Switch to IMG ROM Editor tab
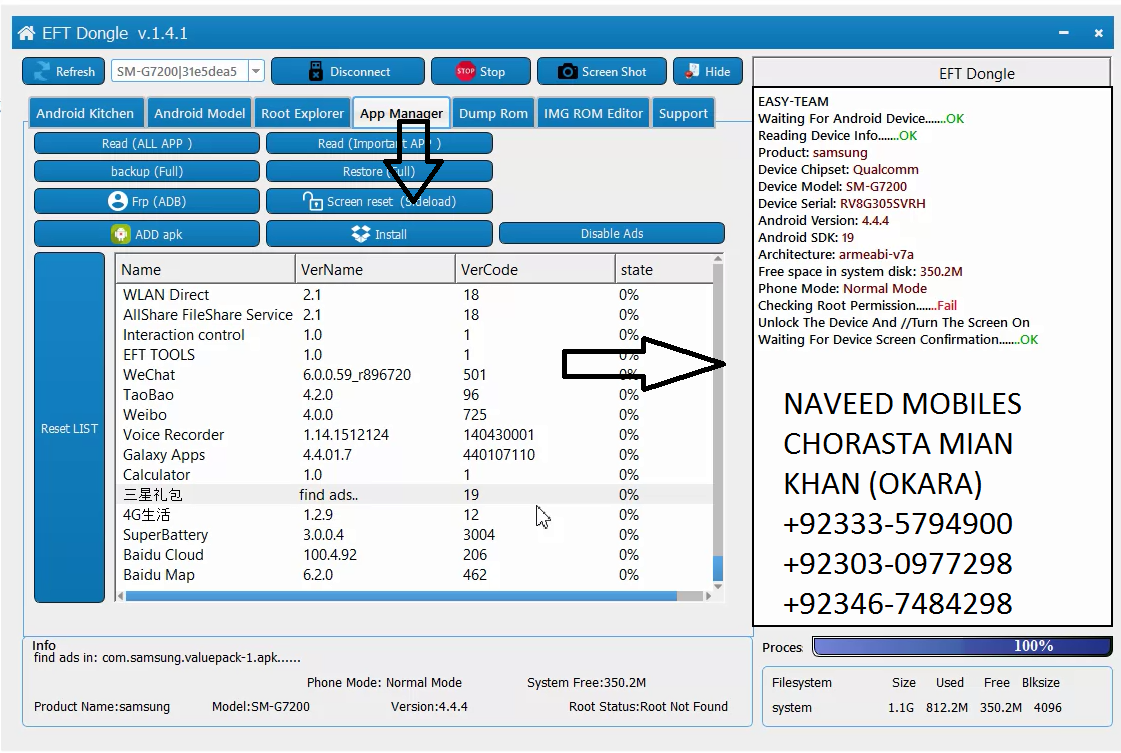Screen dimensions: 1121x753 coord(593,113)
